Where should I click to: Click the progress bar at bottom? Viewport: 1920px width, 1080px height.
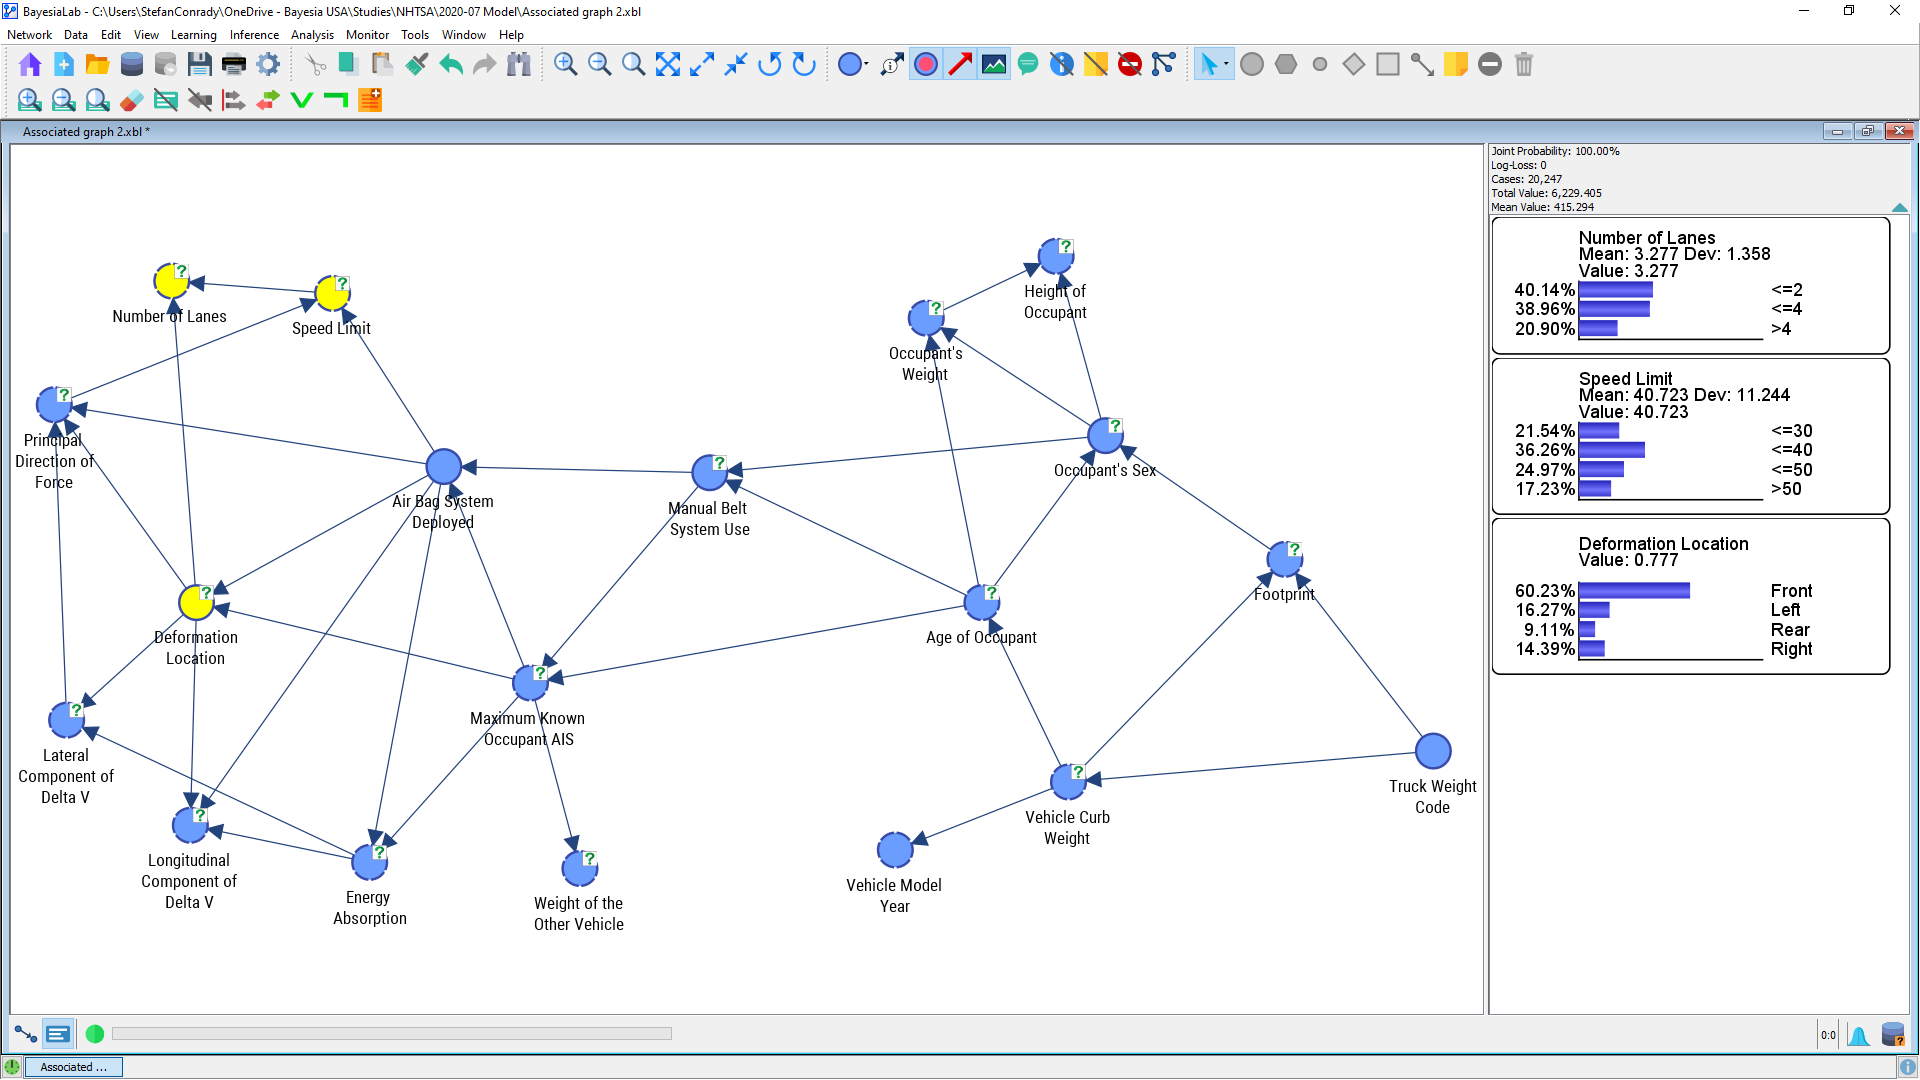(391, 1034)
